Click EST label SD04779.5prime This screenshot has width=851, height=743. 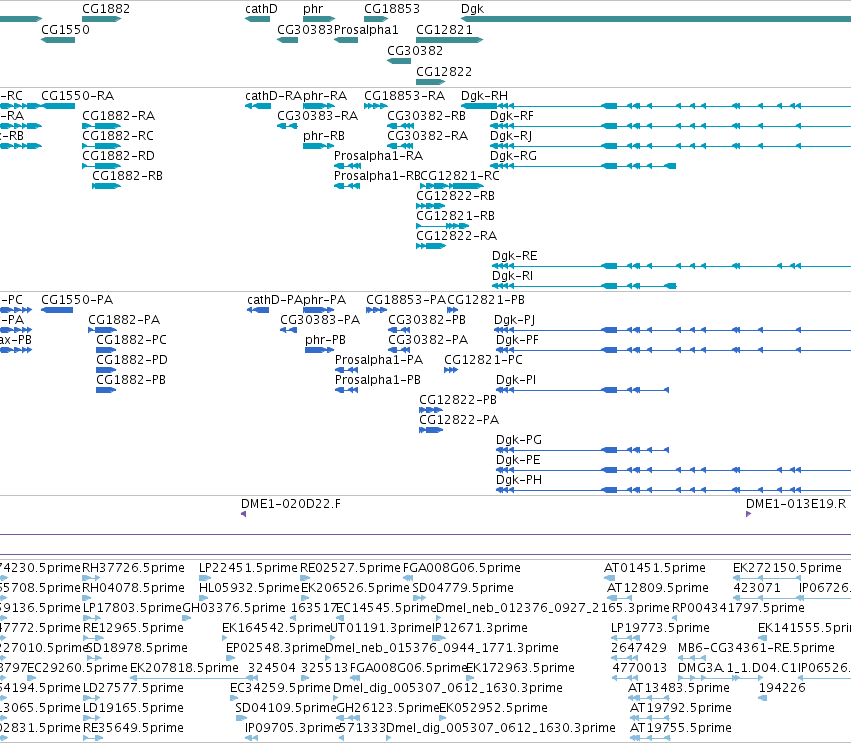click(463, 588)
